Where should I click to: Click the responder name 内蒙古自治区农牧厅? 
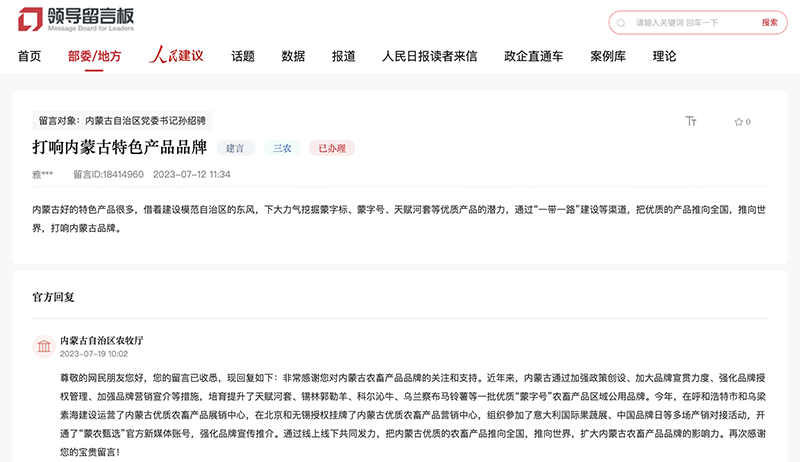pos(102,340)
